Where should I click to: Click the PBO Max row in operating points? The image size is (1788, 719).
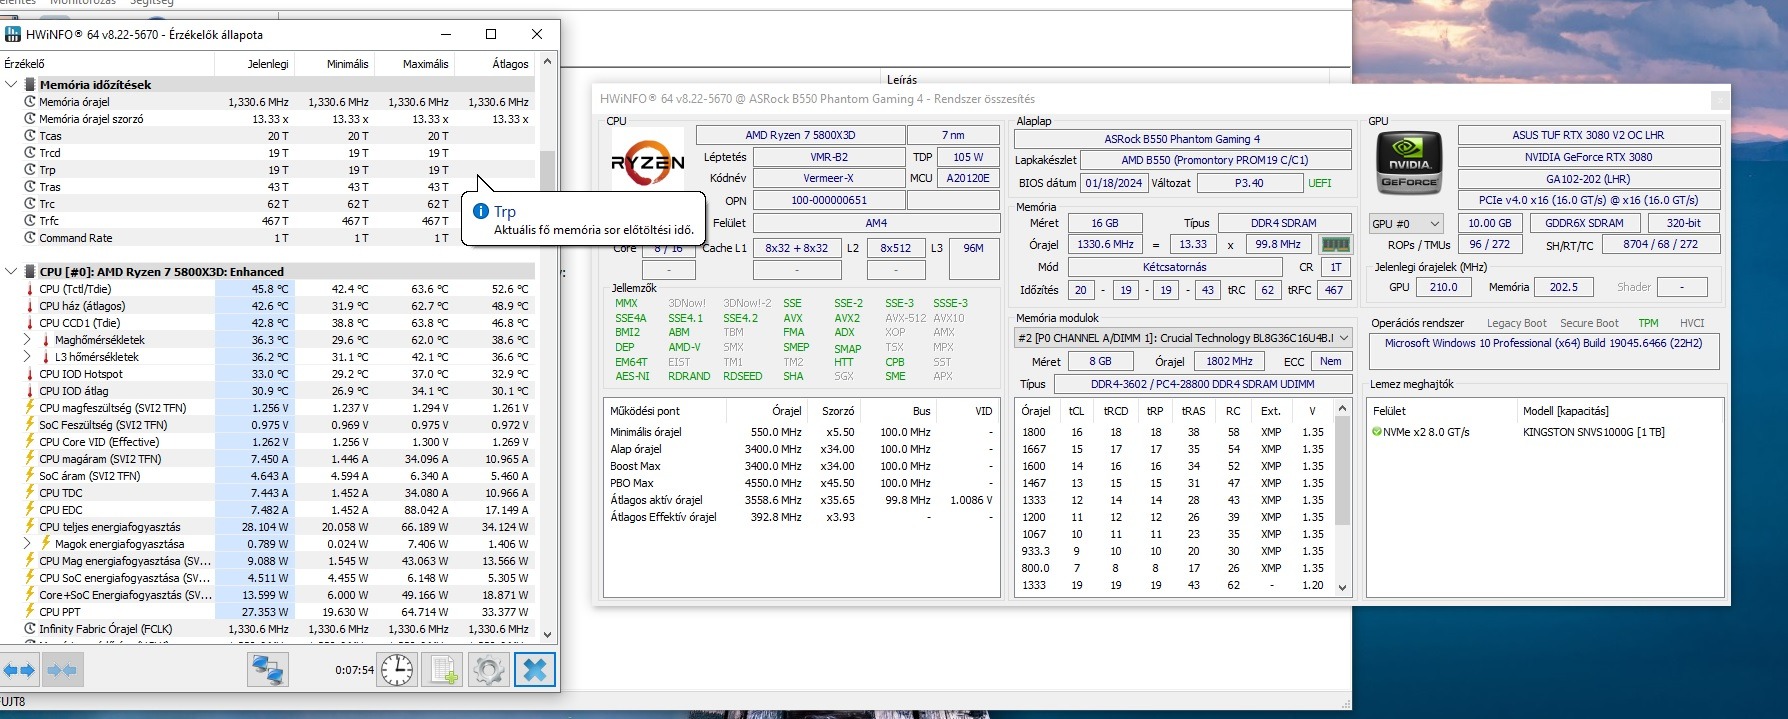(x=800, y=483)
